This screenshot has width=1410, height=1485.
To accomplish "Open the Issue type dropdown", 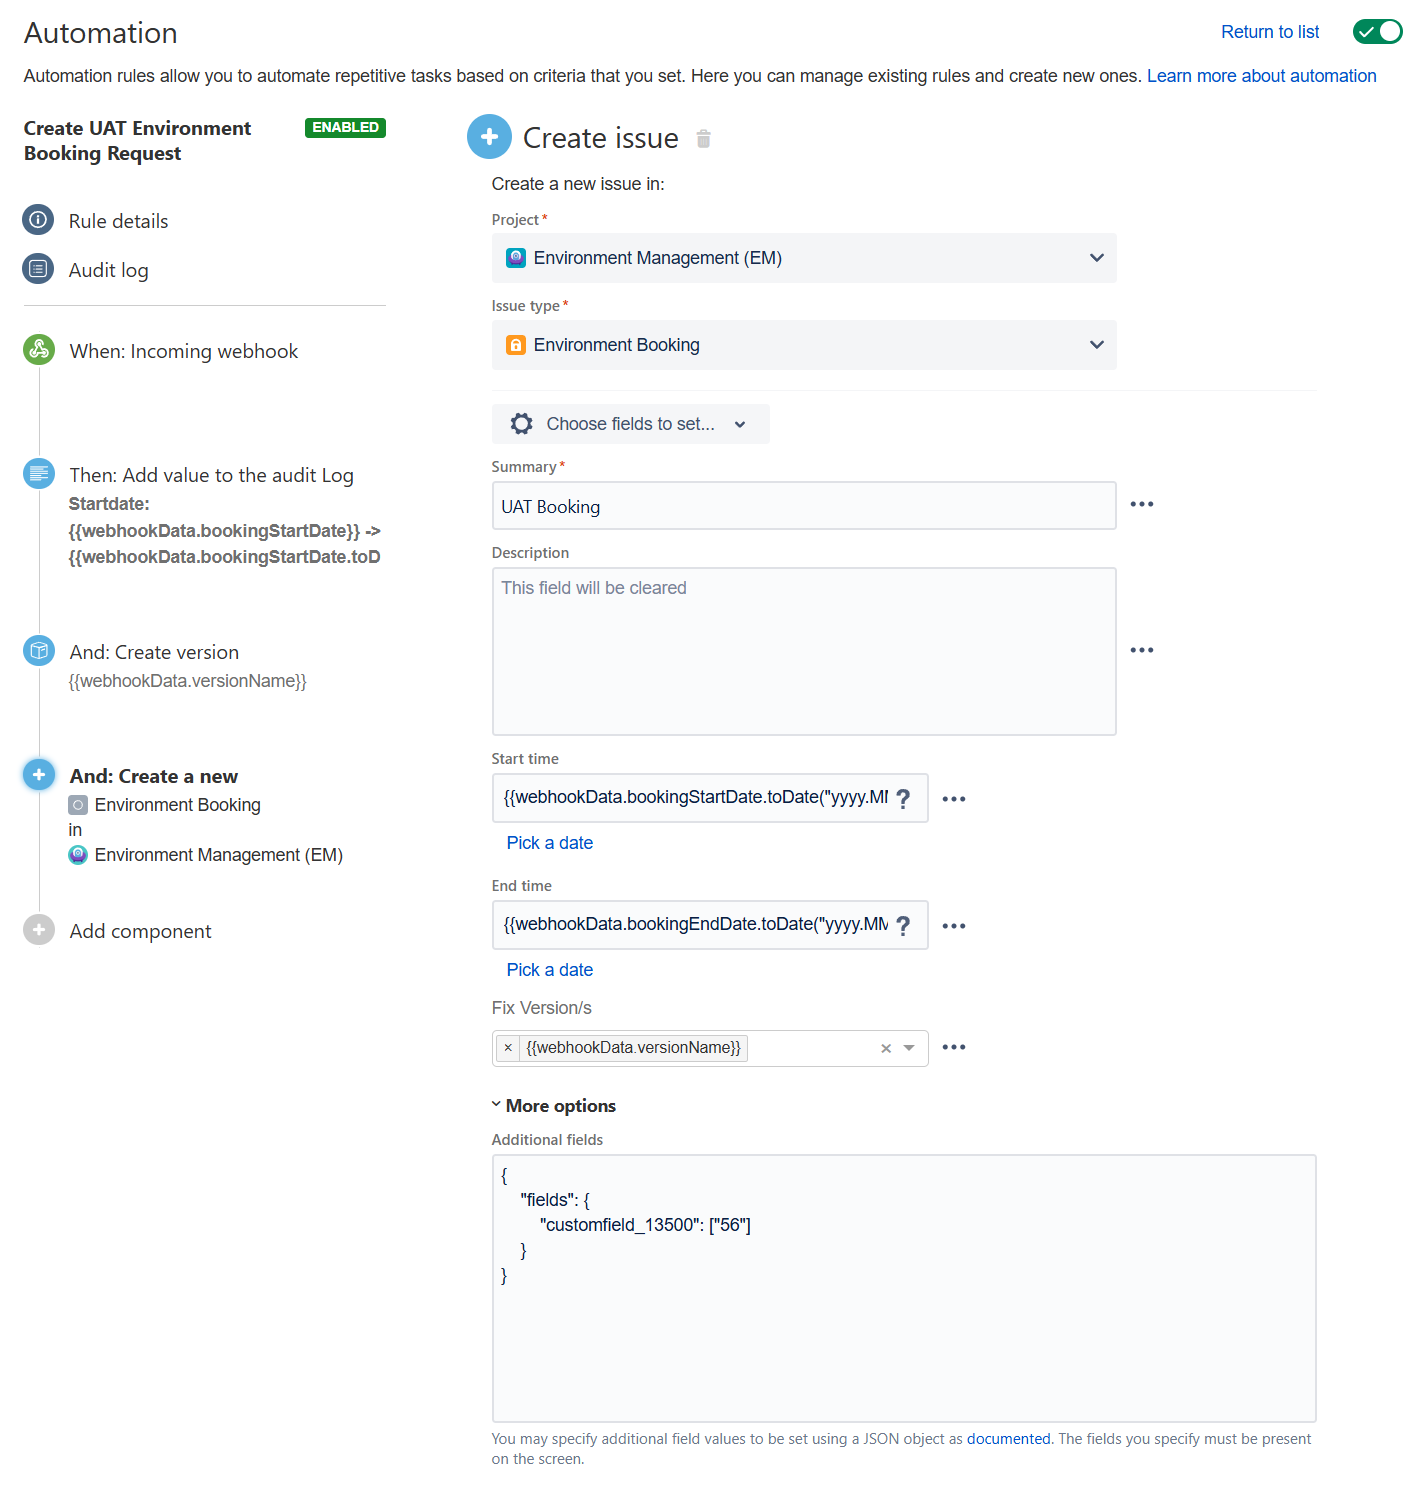I will tap(803, 345).
